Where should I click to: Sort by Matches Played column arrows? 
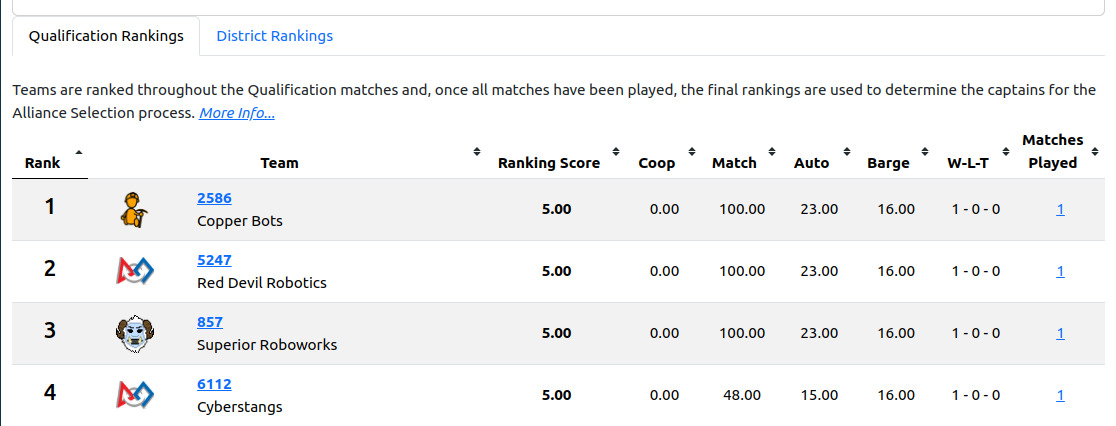pos(1095,152)
